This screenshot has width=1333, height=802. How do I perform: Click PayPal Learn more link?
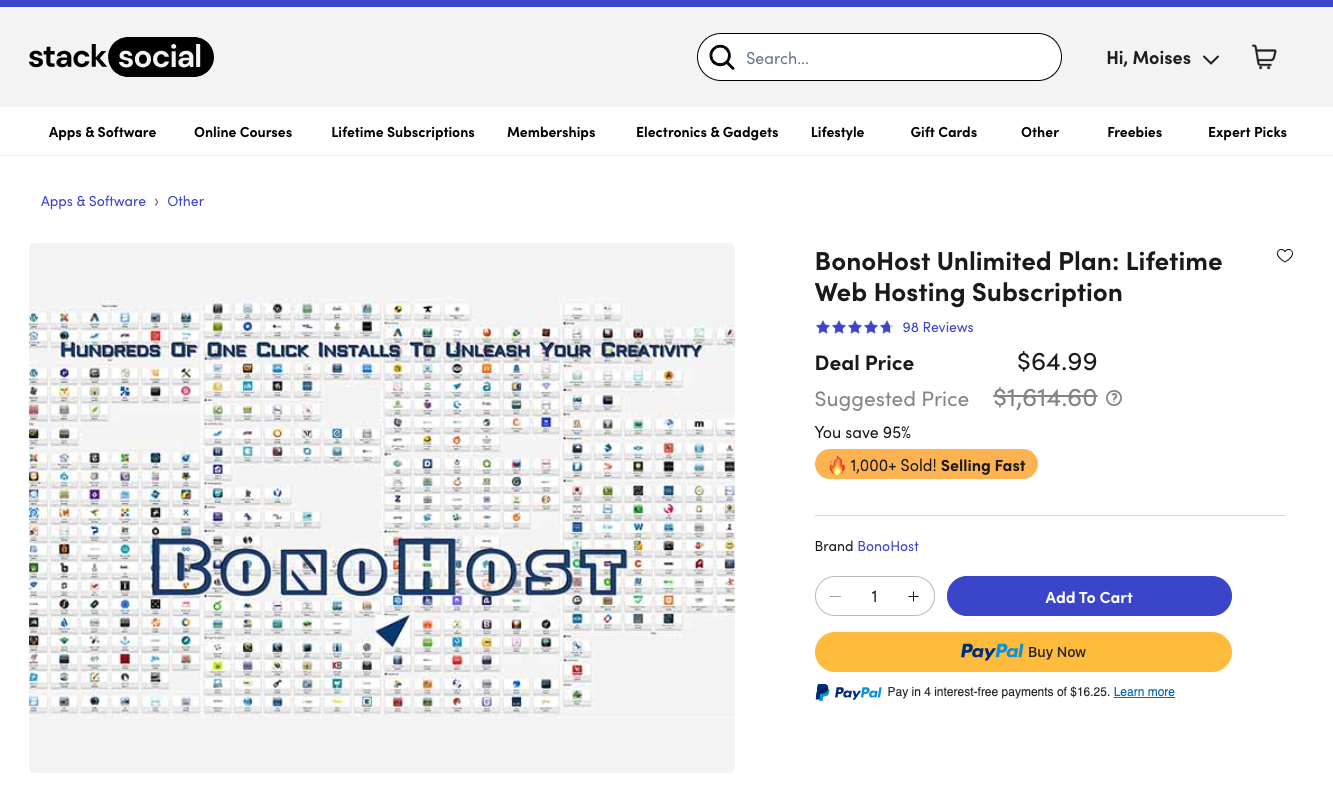(x=1144, y=692)
